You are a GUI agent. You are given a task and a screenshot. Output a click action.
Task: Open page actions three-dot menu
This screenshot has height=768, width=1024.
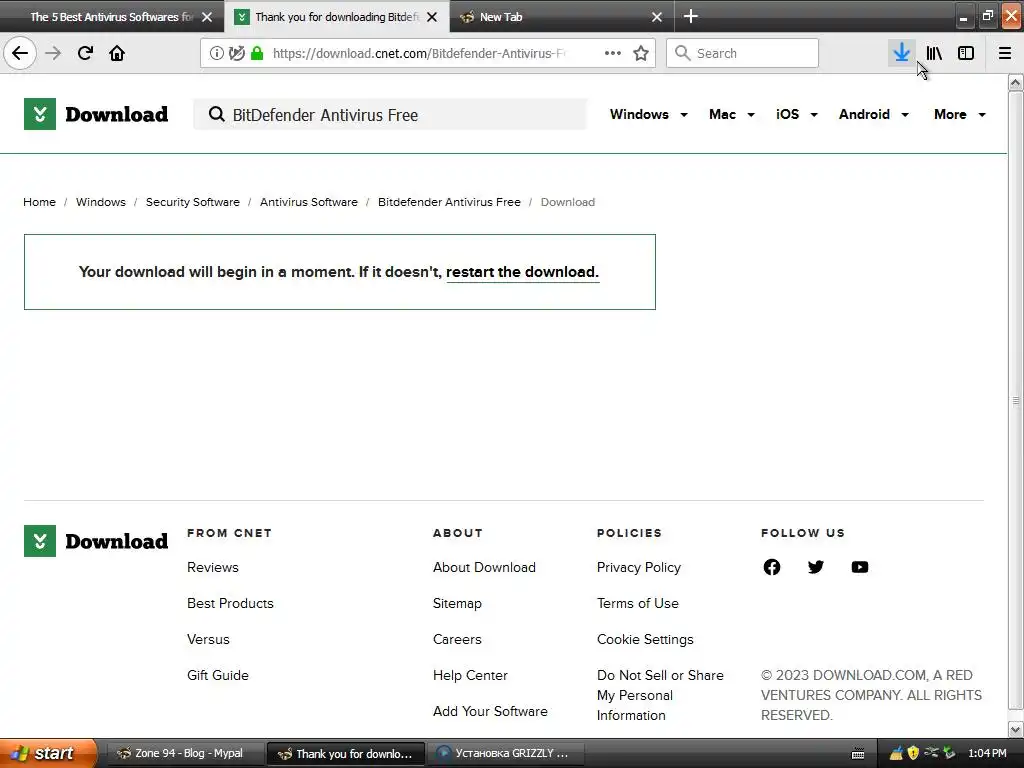pos(613,53)
